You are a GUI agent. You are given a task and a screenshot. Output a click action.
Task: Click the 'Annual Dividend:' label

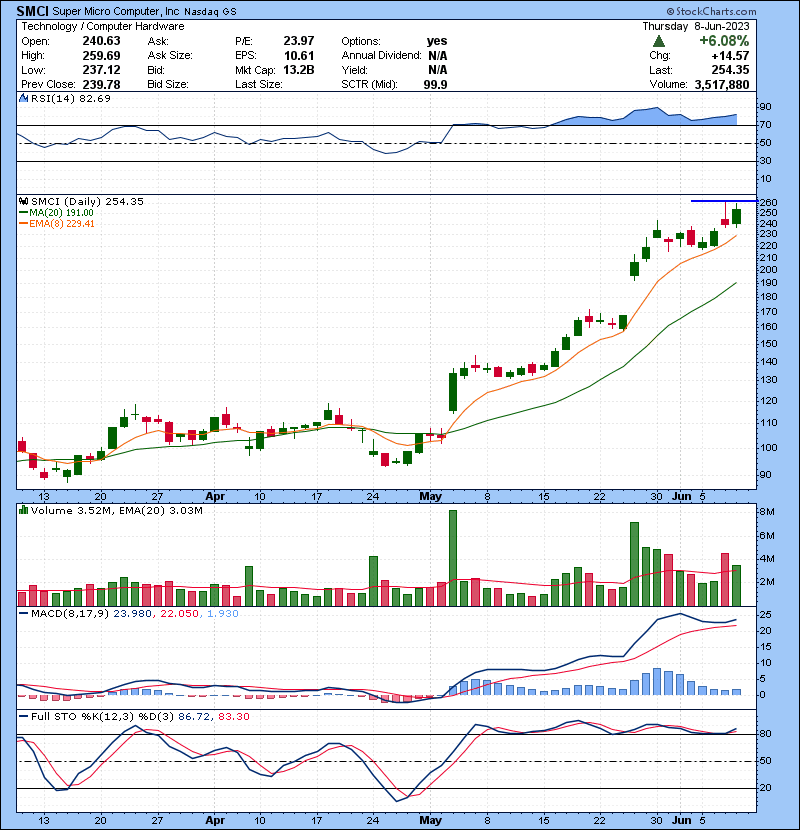click(x=381, y=56)
